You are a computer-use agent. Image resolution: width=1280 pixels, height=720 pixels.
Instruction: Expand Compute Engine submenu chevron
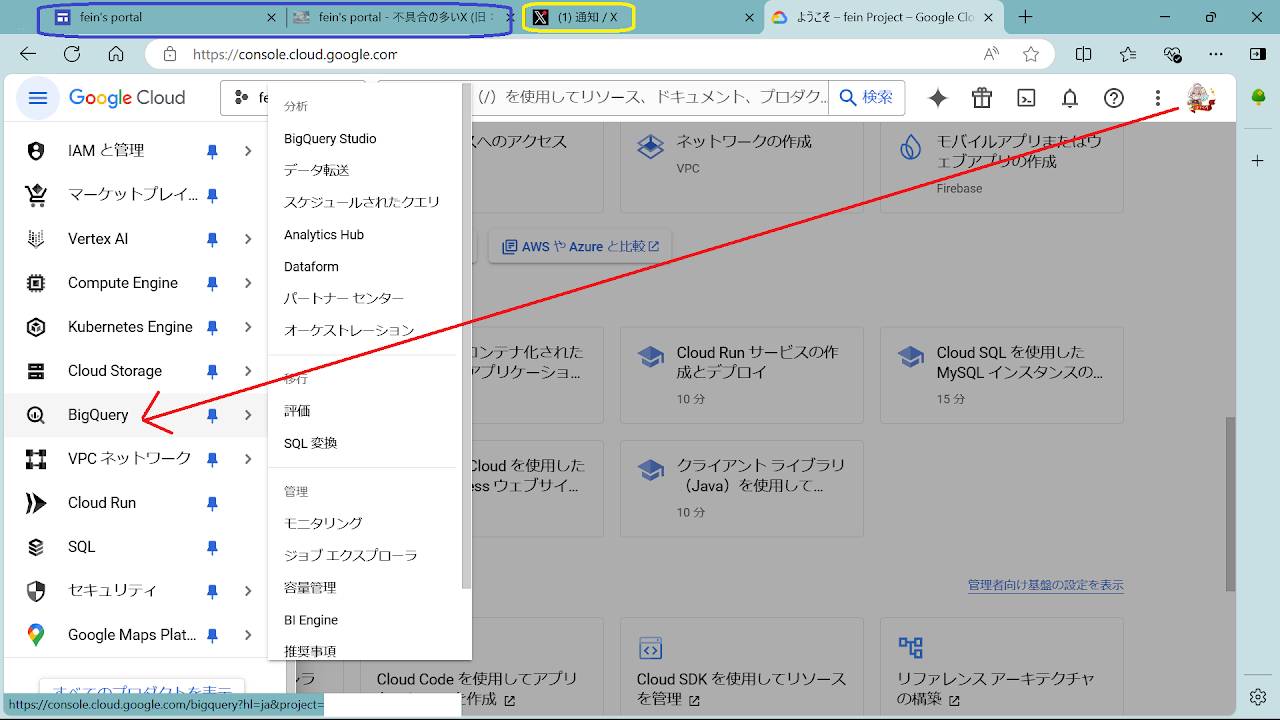(248, 283)
